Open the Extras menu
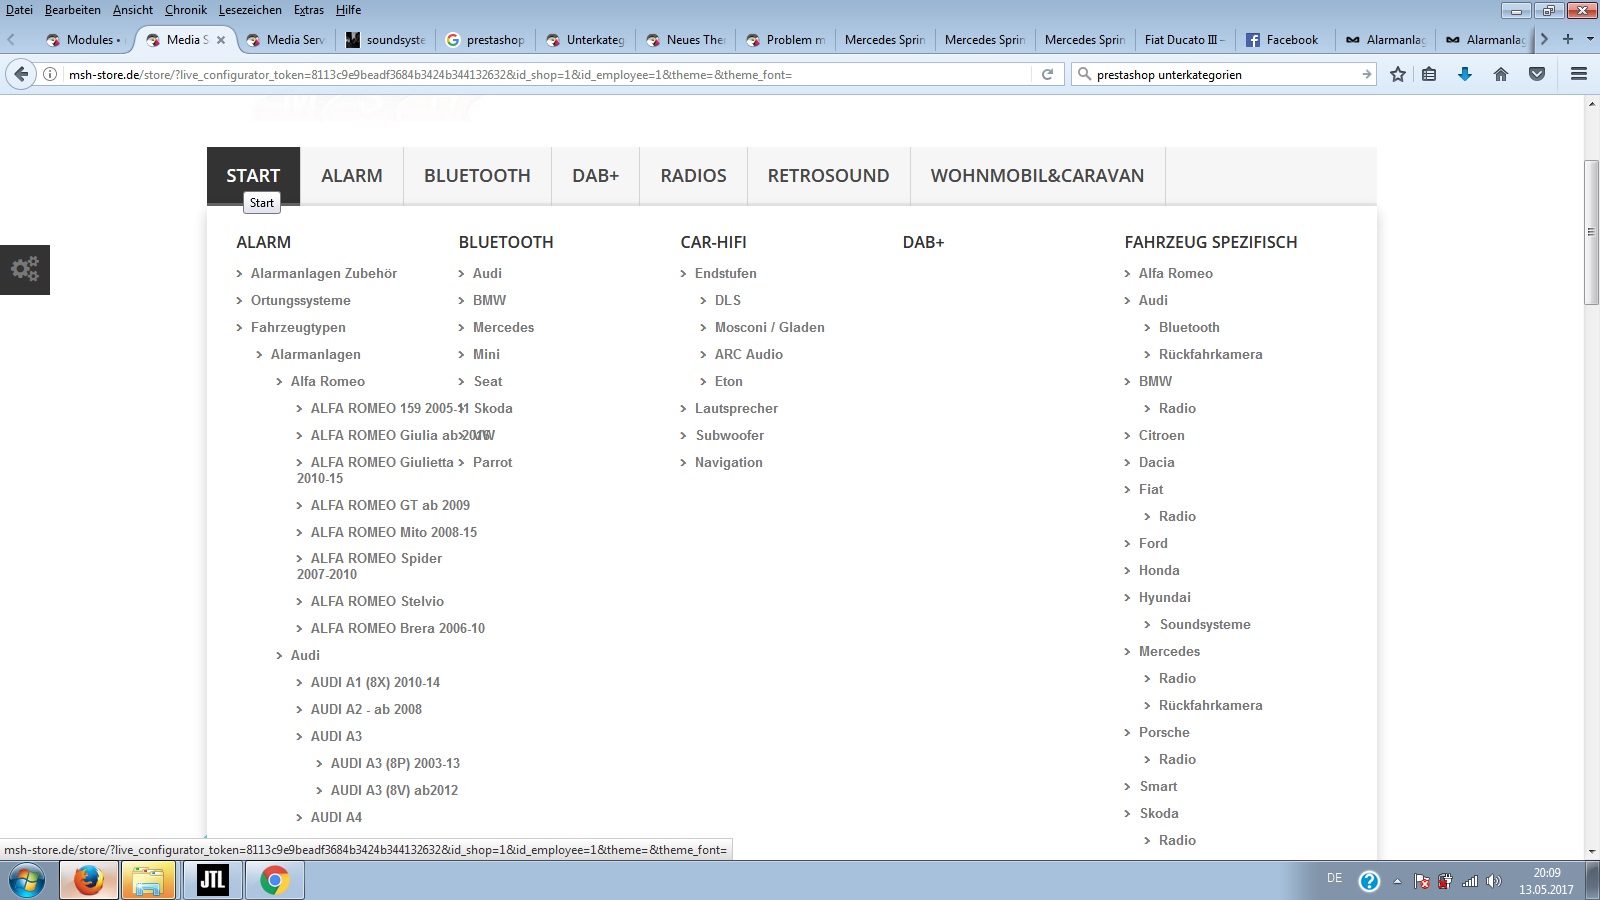 [x=309, y=10]
